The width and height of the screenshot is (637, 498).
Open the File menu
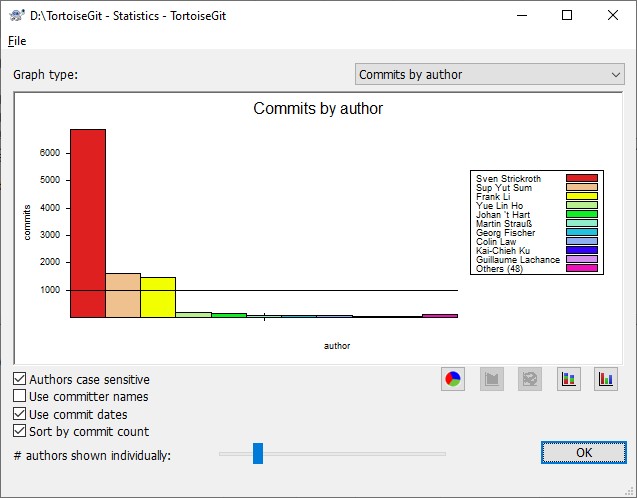(17, 41)
